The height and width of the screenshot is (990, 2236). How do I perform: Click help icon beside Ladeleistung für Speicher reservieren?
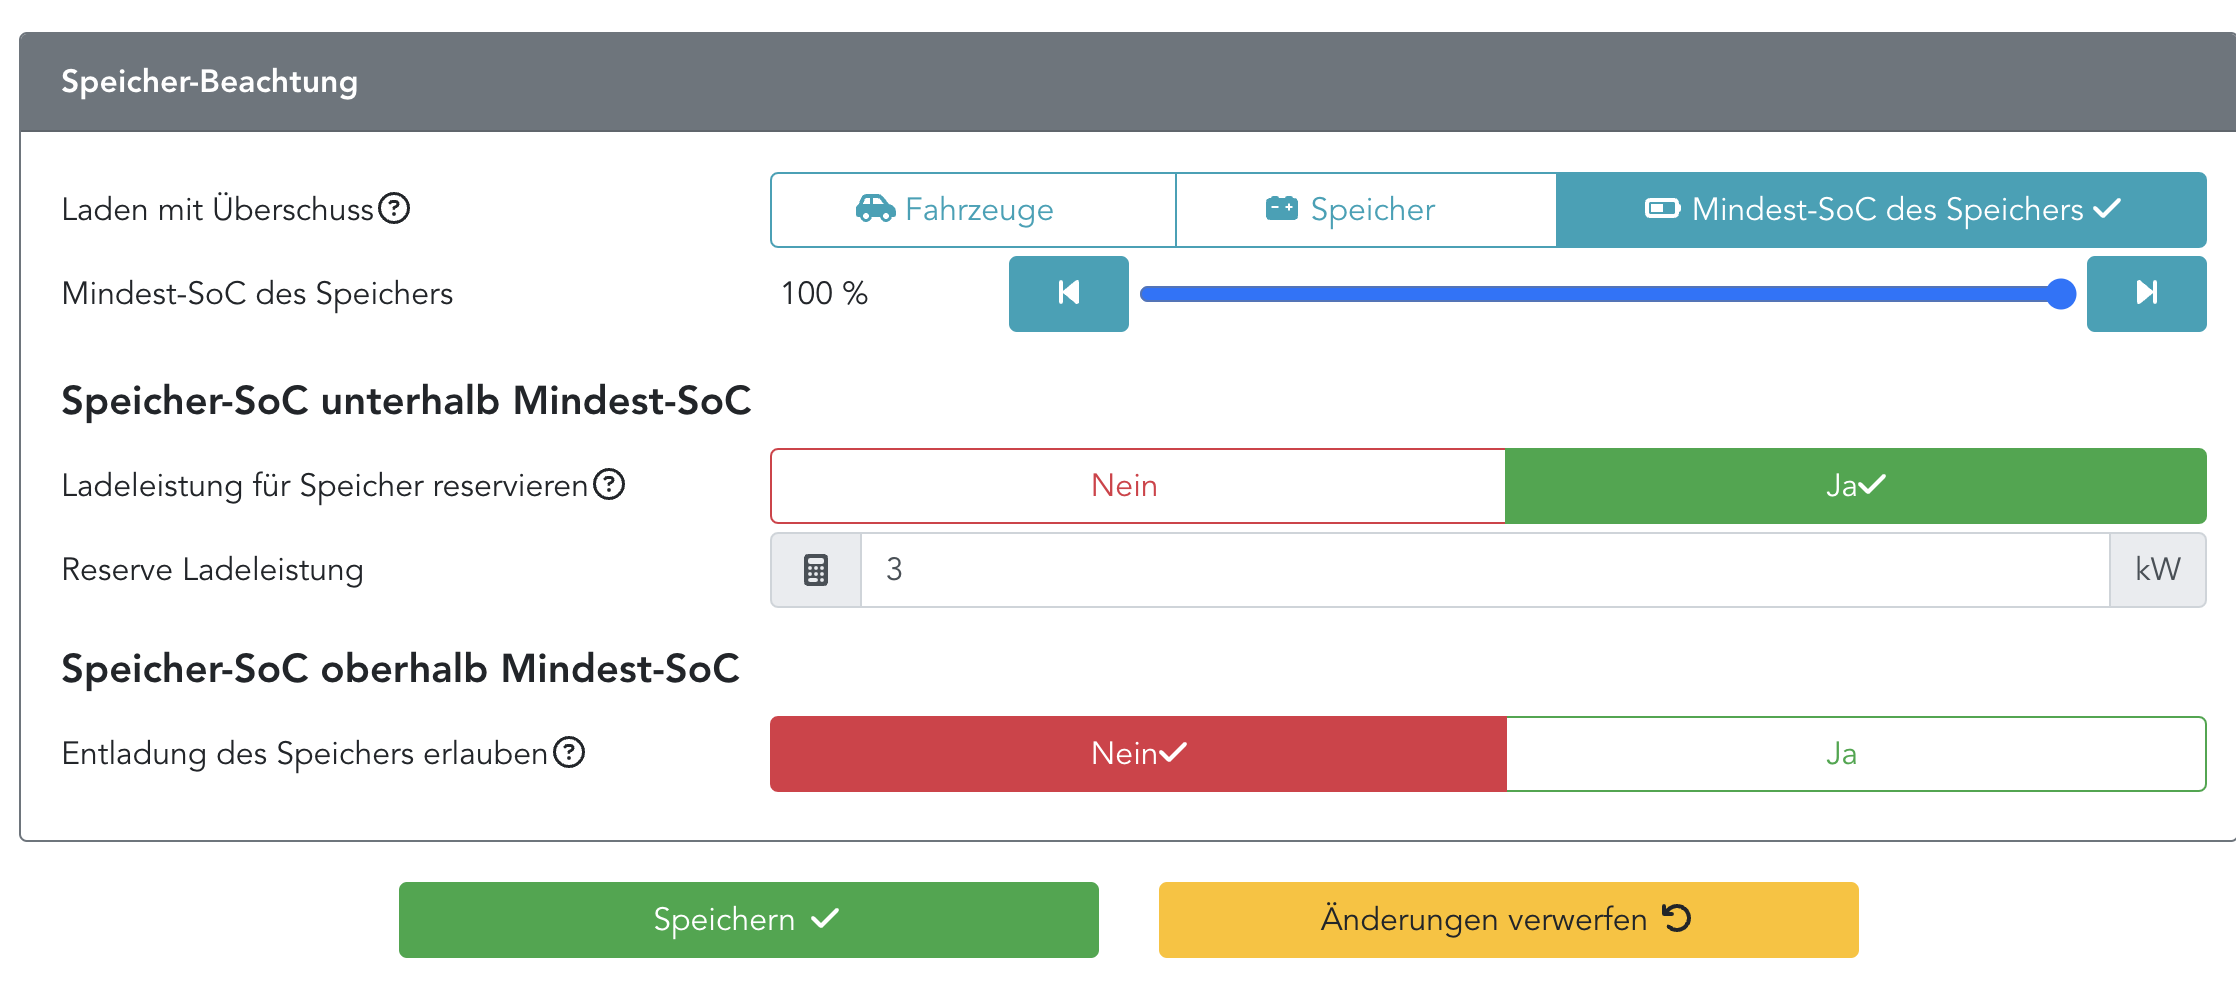609,484
